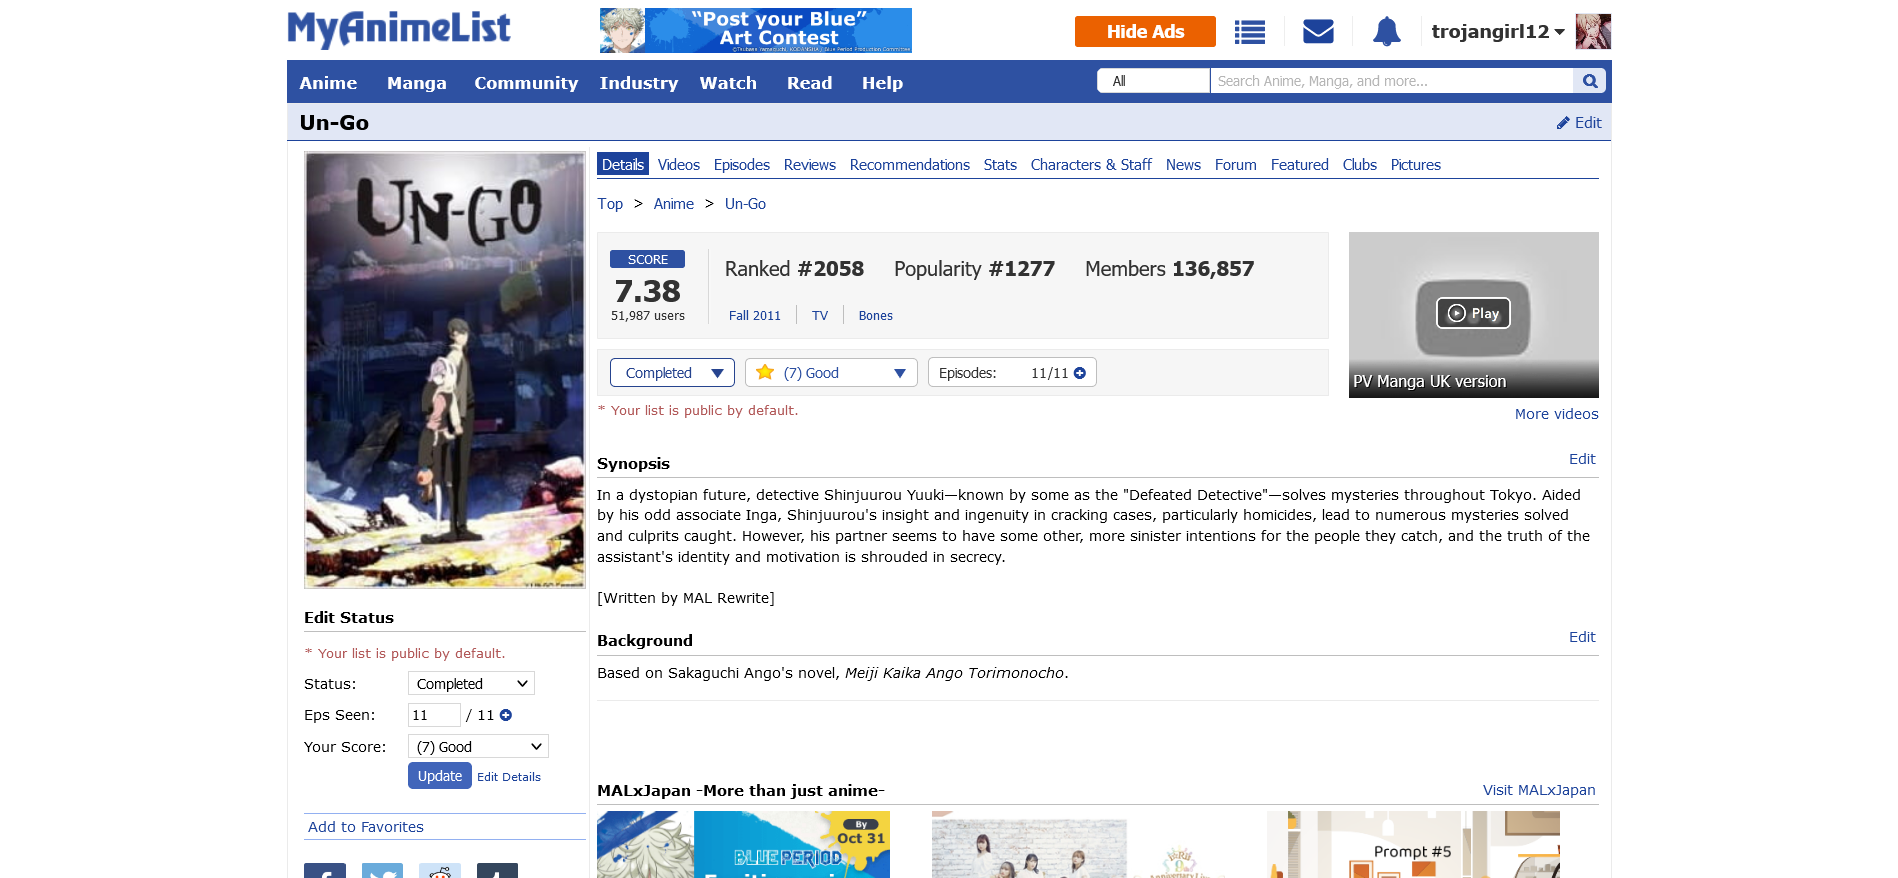Open the TV type link
This screenshot has height=878, width=1898.
pos(820,316)
